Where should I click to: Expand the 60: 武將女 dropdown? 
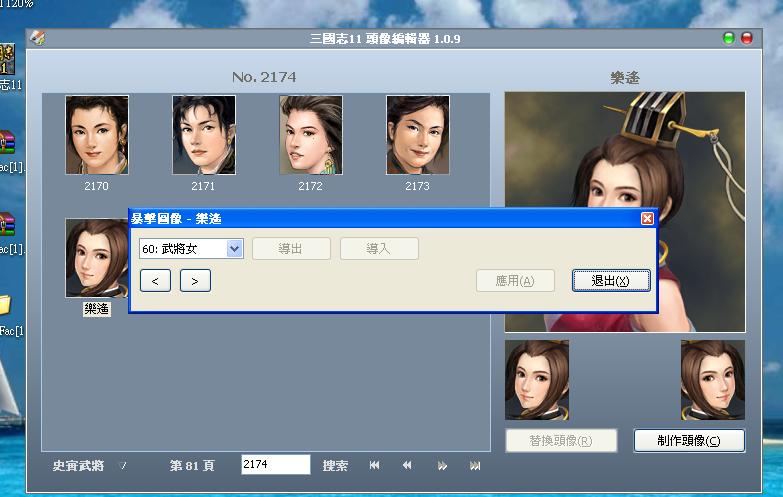(235, 249)
